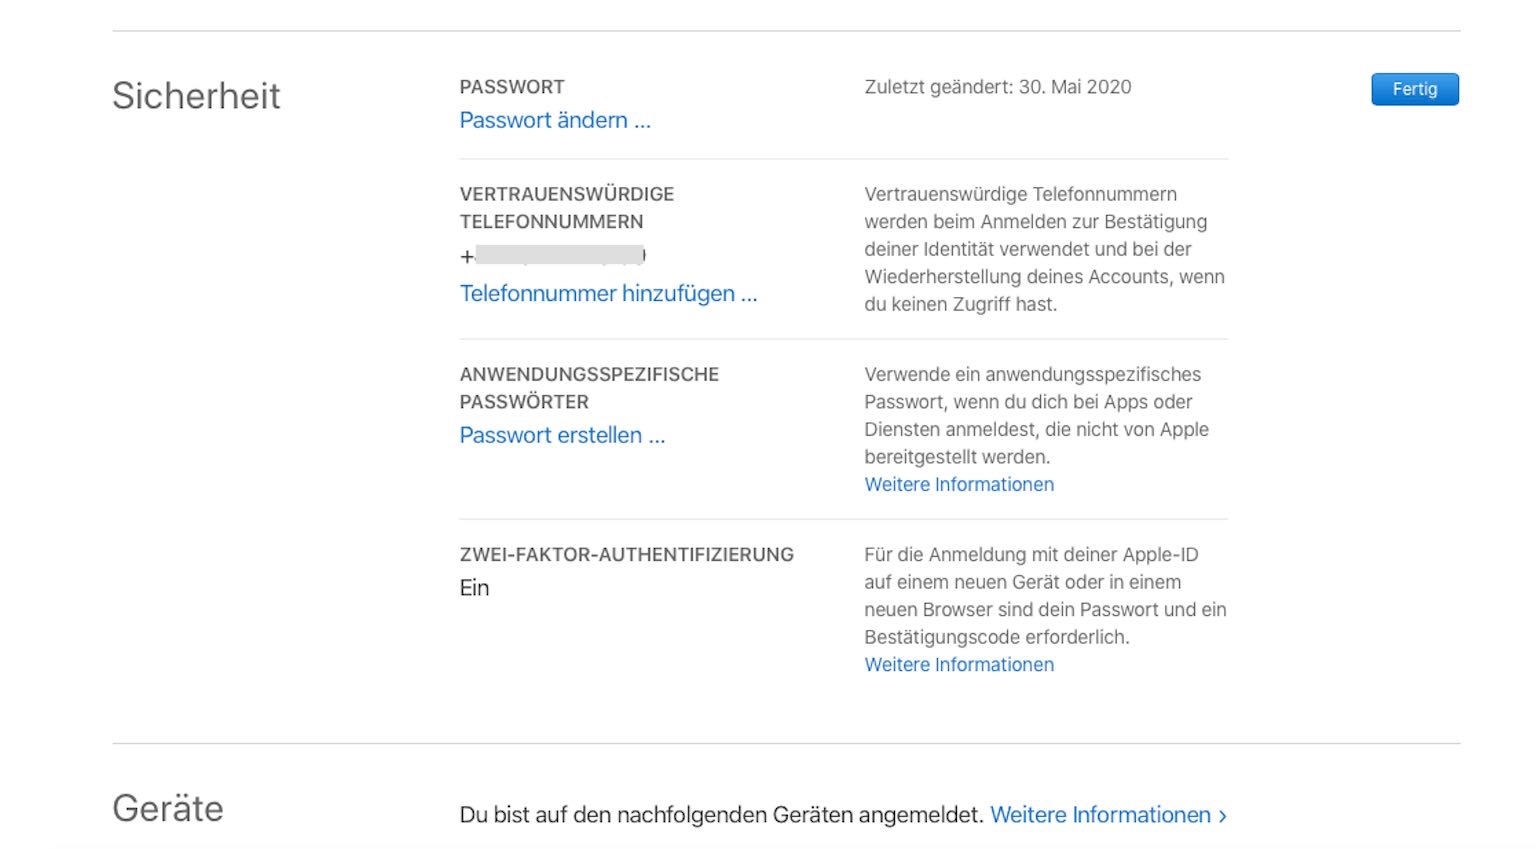Click the ZWEI-FAKTOR-AUTHENTIFIZIERUNG label
1536x849 pixels.
tap(626, 555)
